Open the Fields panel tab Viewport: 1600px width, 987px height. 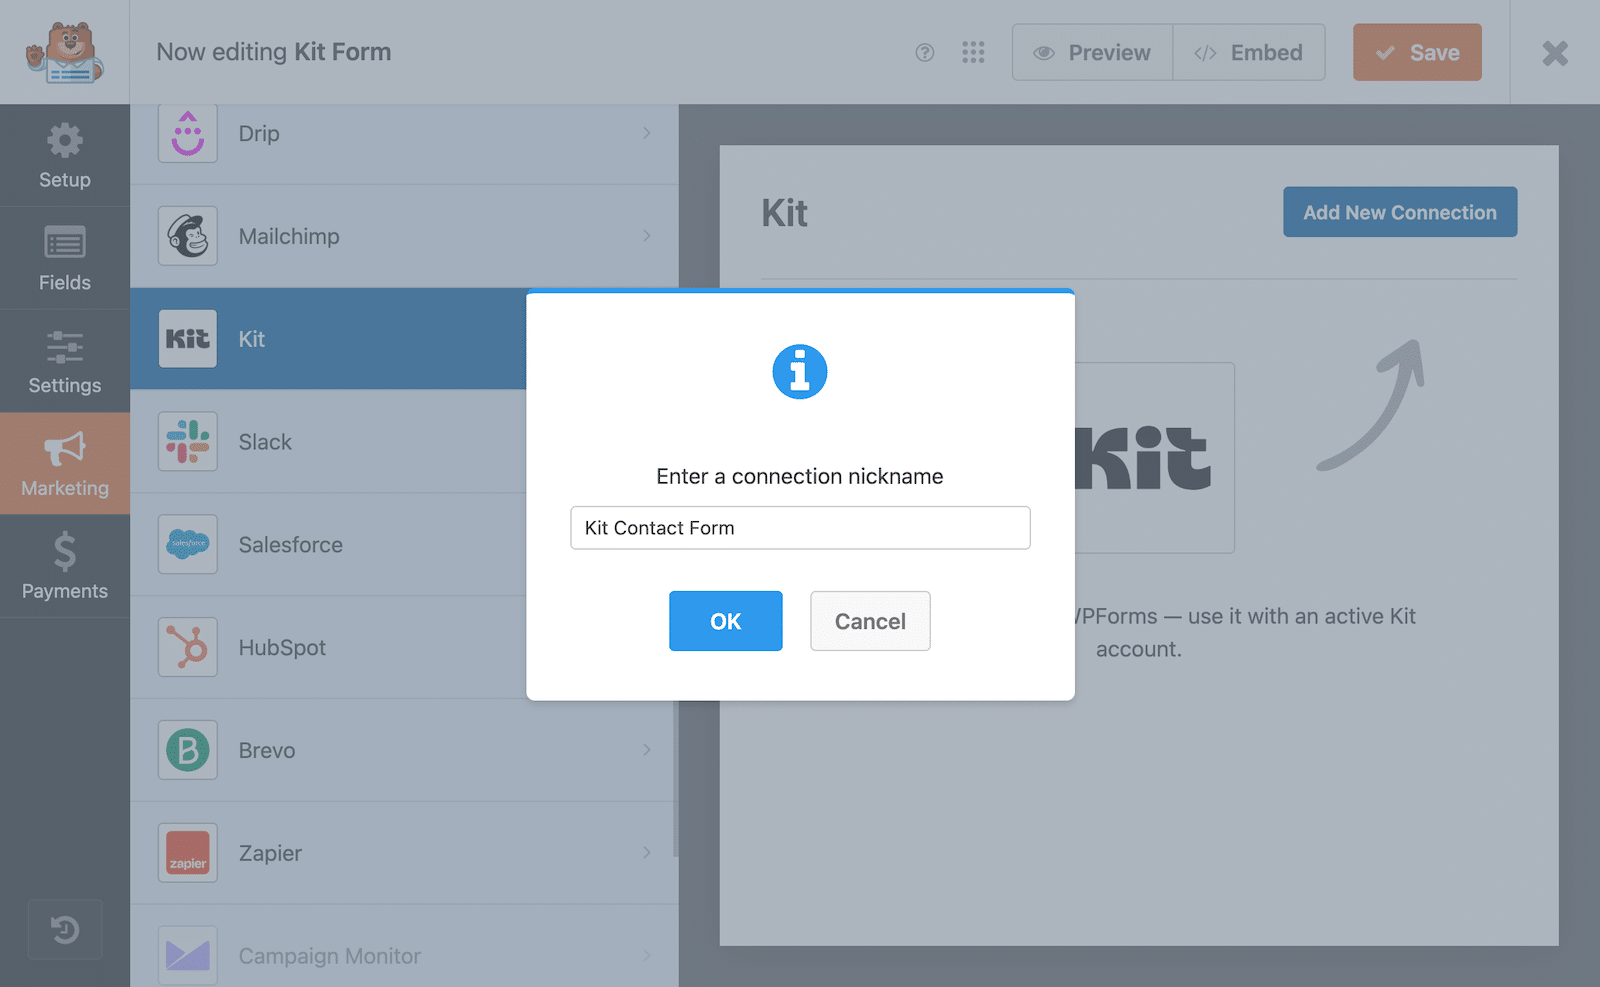[x=65, y=258]
